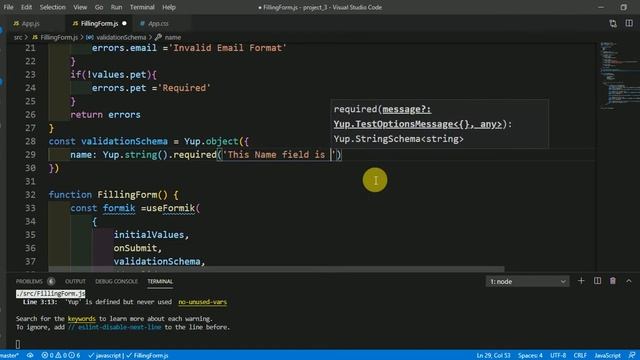Create a new terminal with plus icon

coord(581,281)
